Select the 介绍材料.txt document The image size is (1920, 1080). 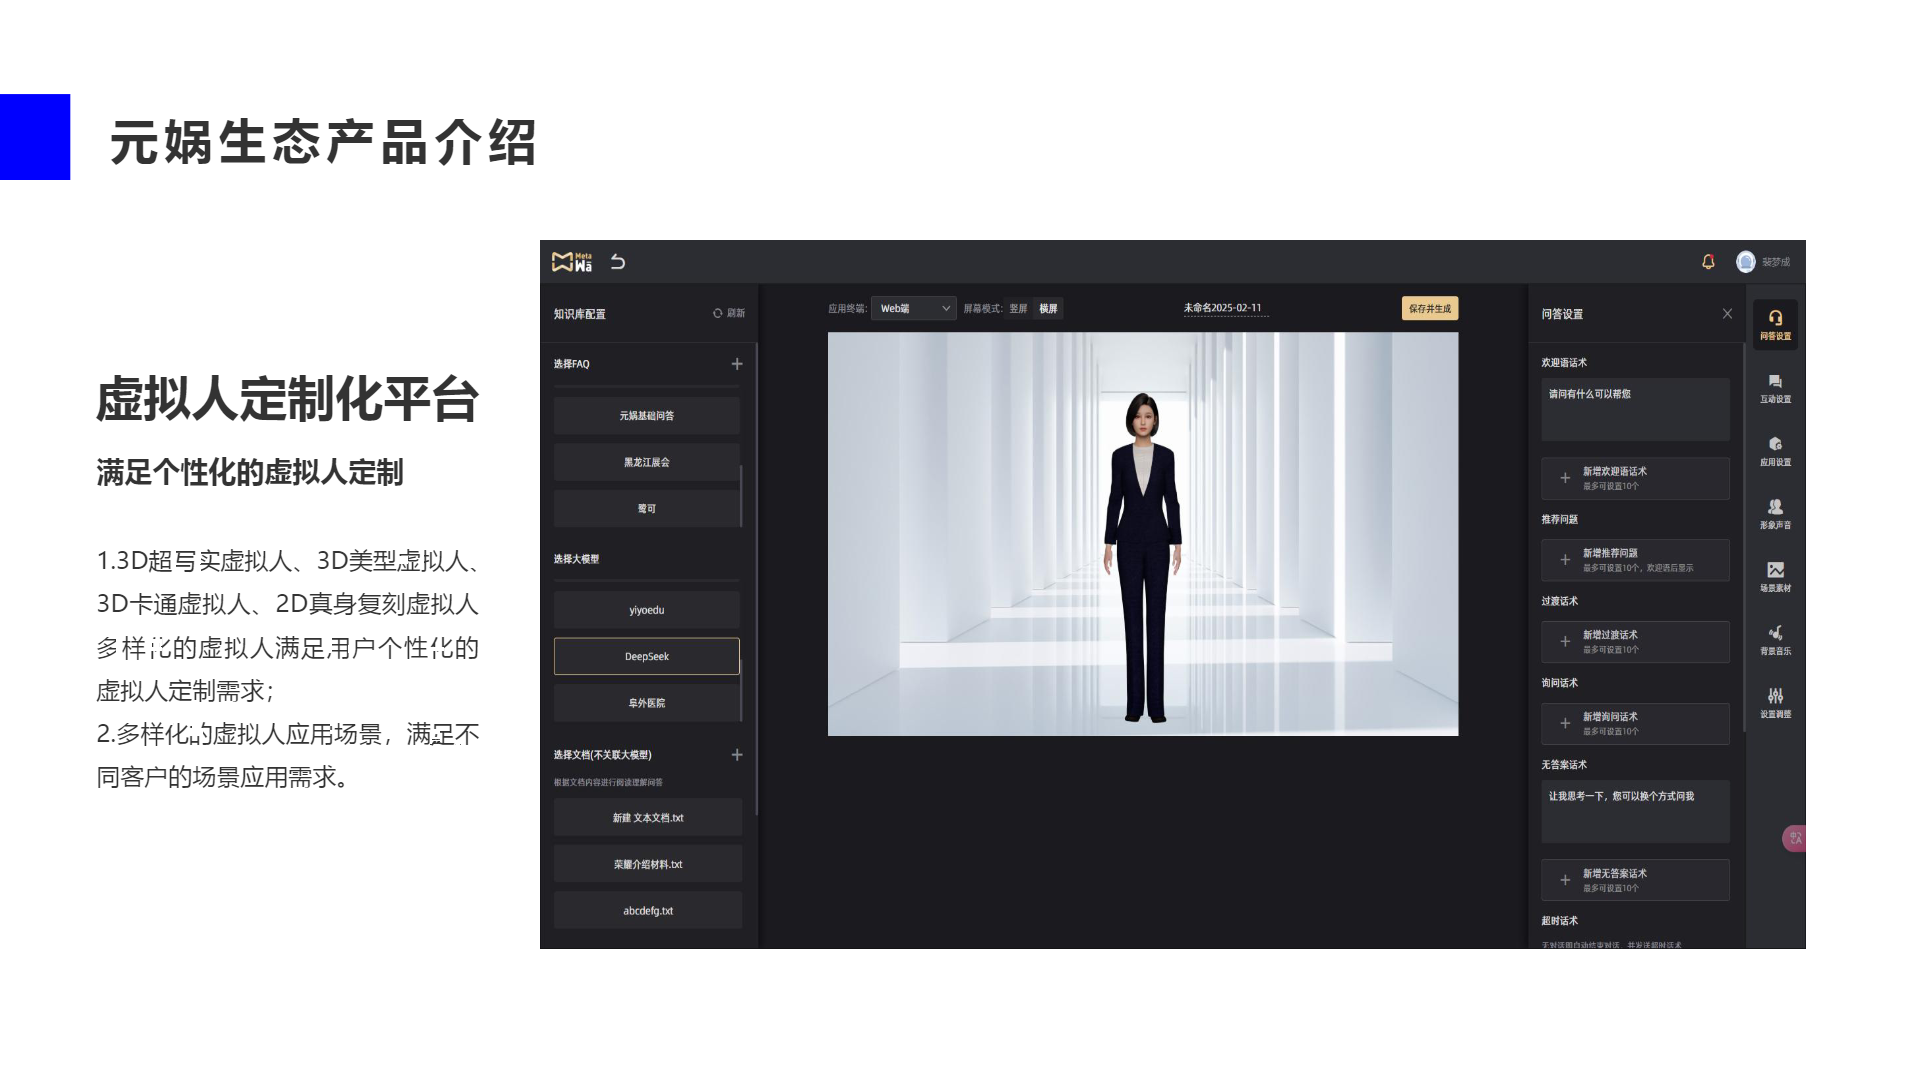(648, 864)
